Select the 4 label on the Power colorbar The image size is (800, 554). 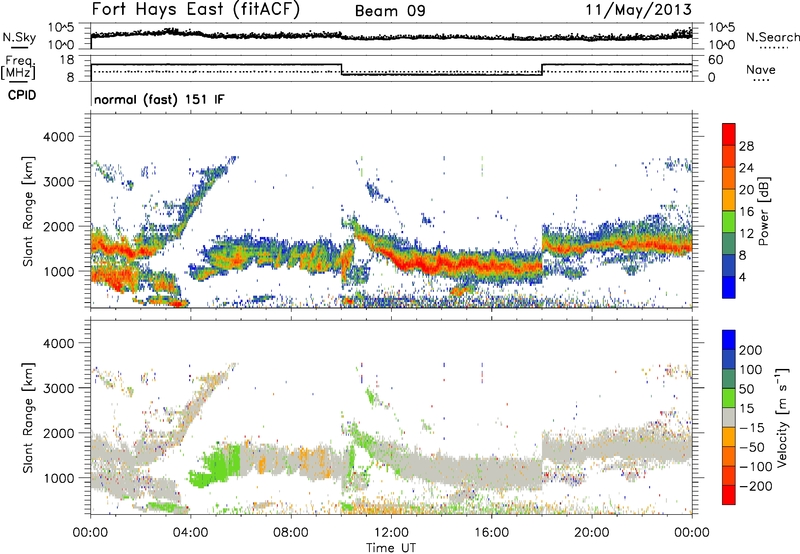(743, 277)
